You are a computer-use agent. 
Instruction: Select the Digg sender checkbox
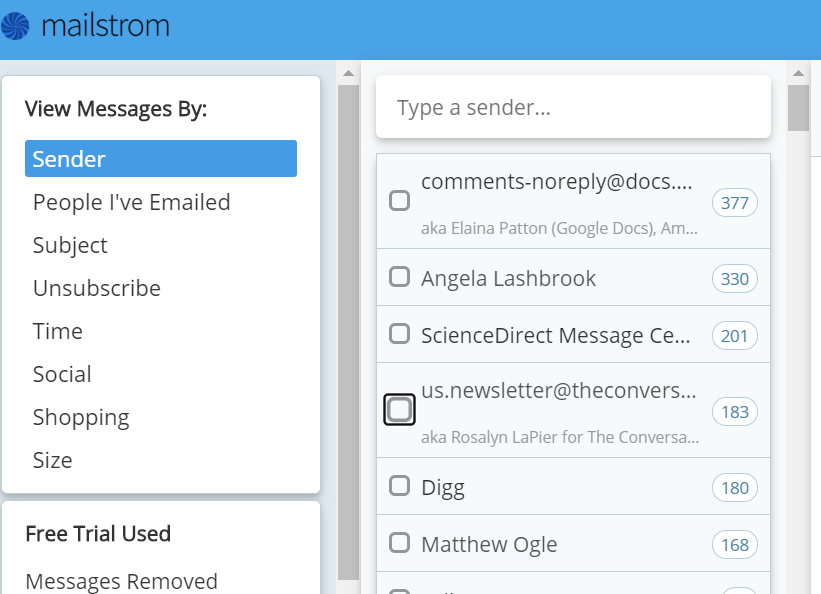[x=400, y=486]
